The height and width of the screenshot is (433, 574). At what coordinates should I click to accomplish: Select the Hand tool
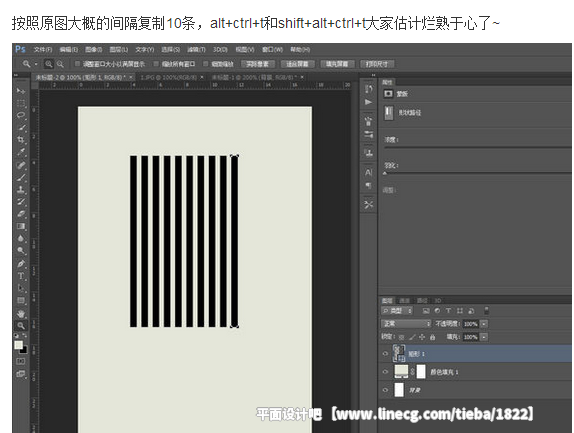click(x=21, y=313)
